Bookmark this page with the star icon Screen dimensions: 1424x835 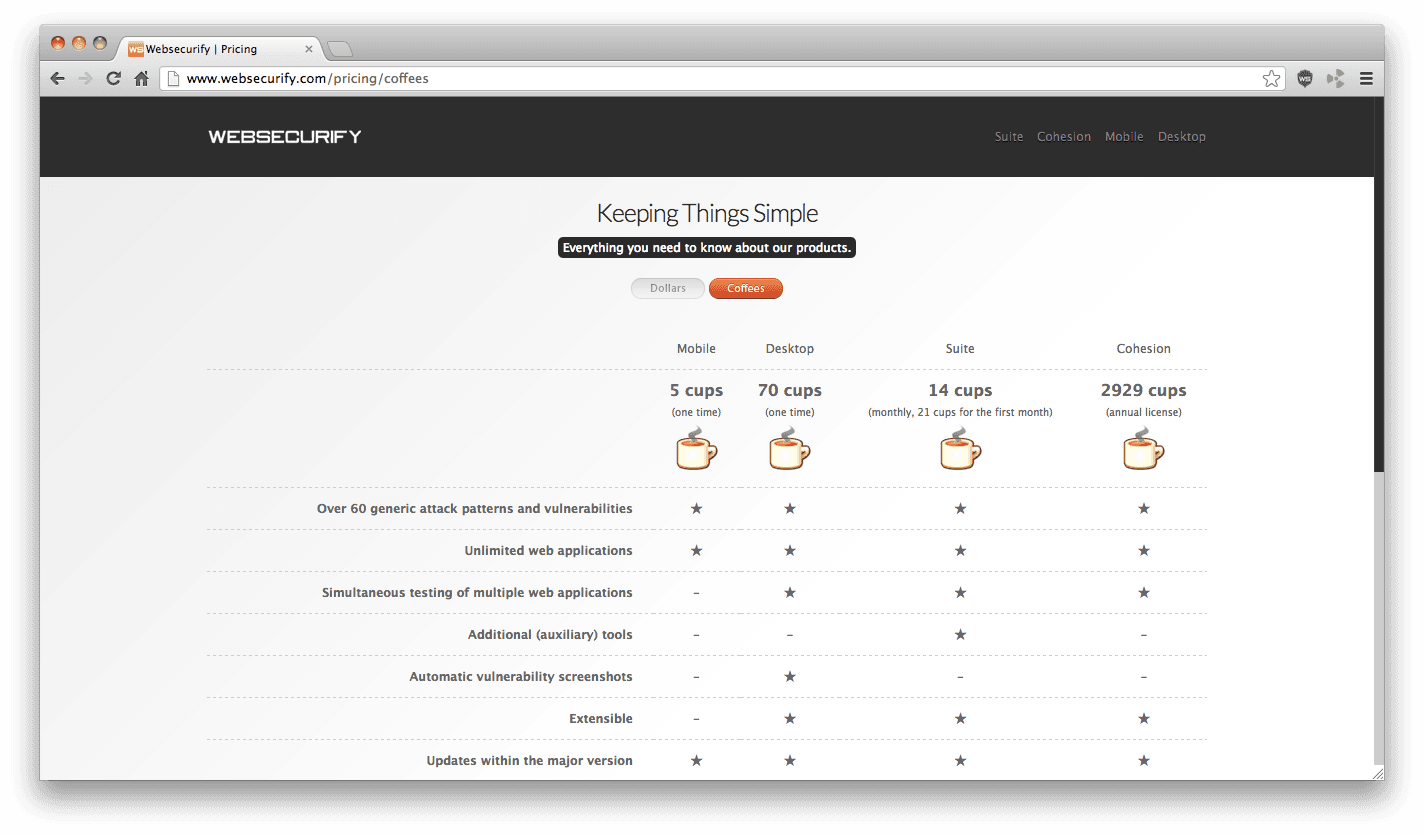pyautogui.click(x=1271, y=78)
